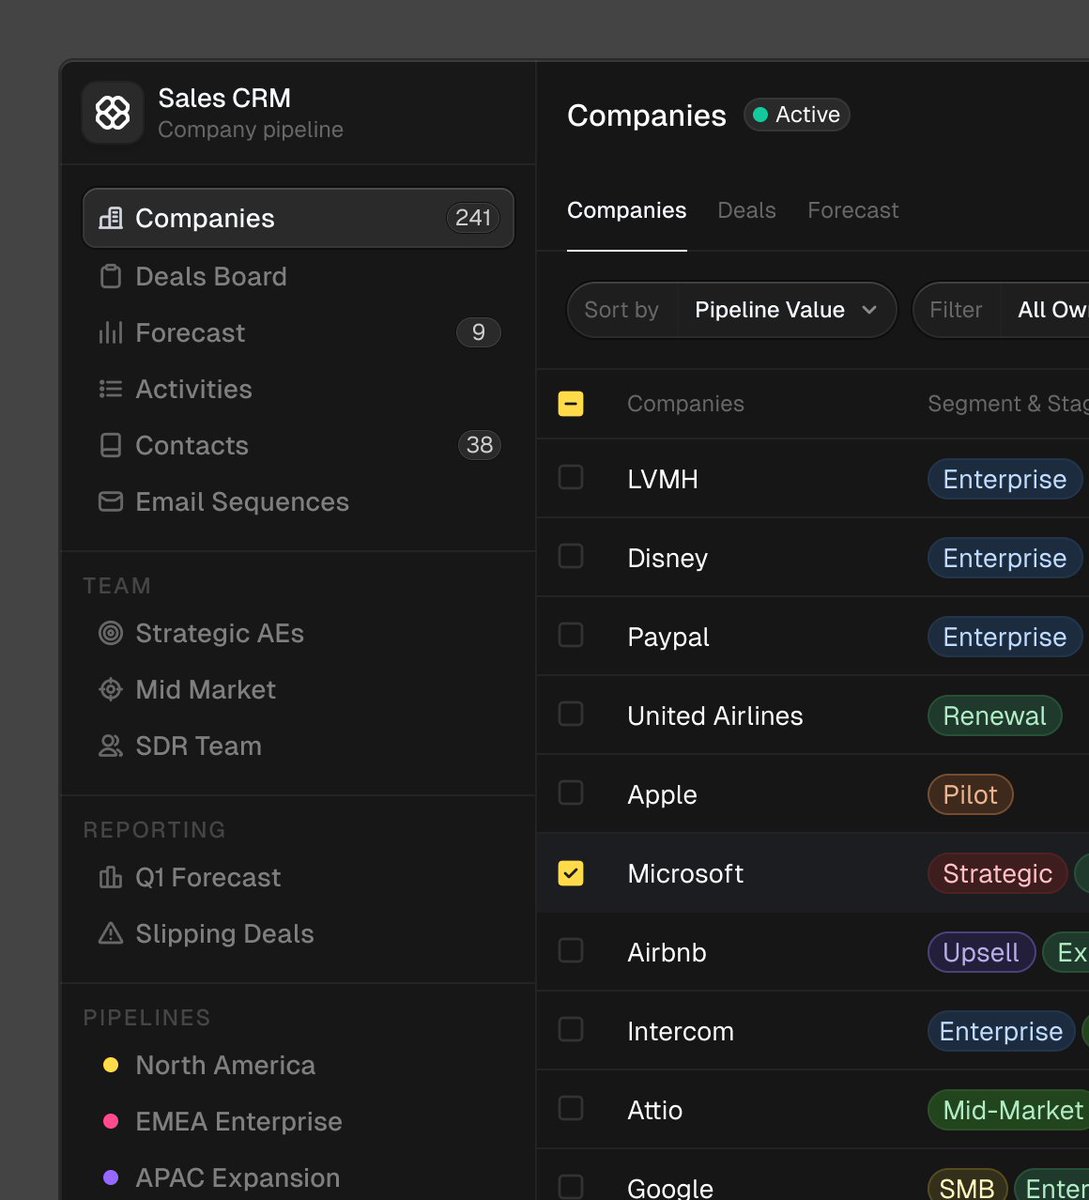The height and width of the screenshot is (1200, 1089).
Task: Click the Deals Board clipboard icon
Action: (x=111, y=276)
